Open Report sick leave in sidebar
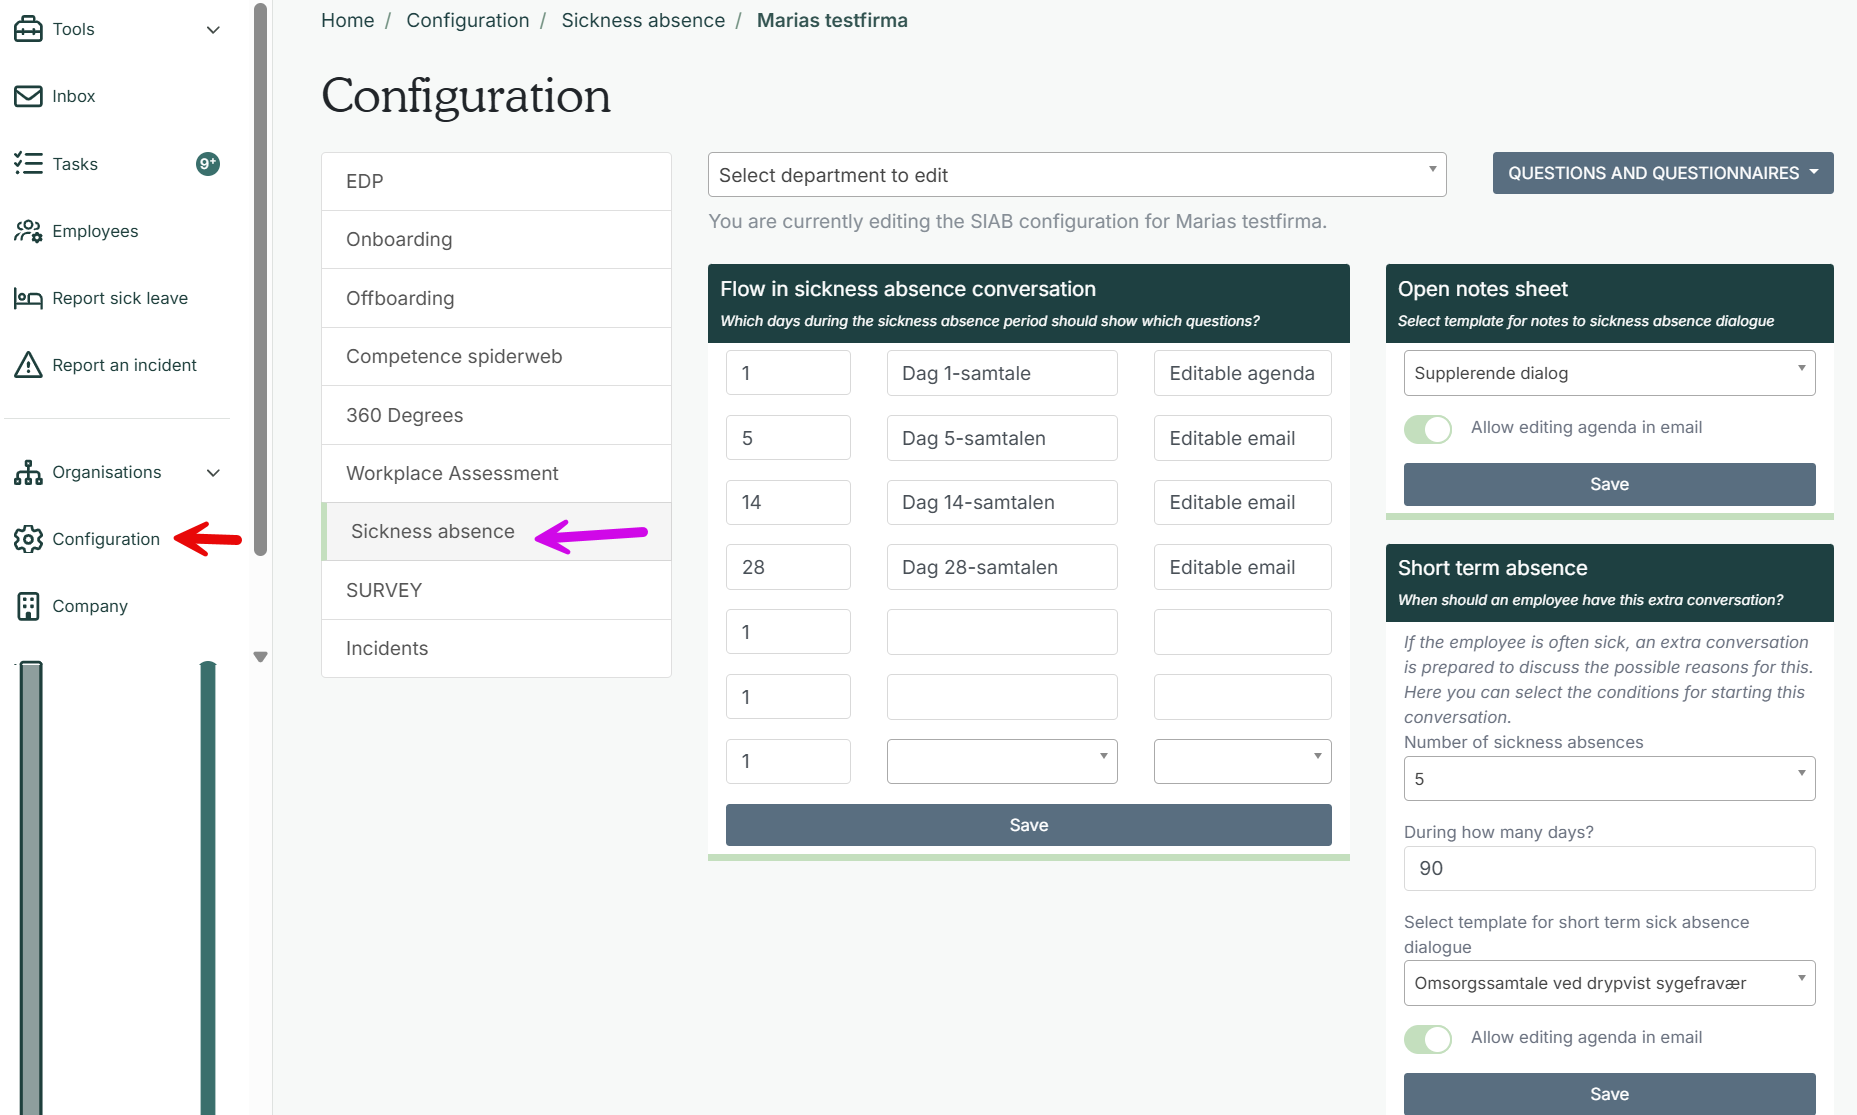 tap(120, 298)
